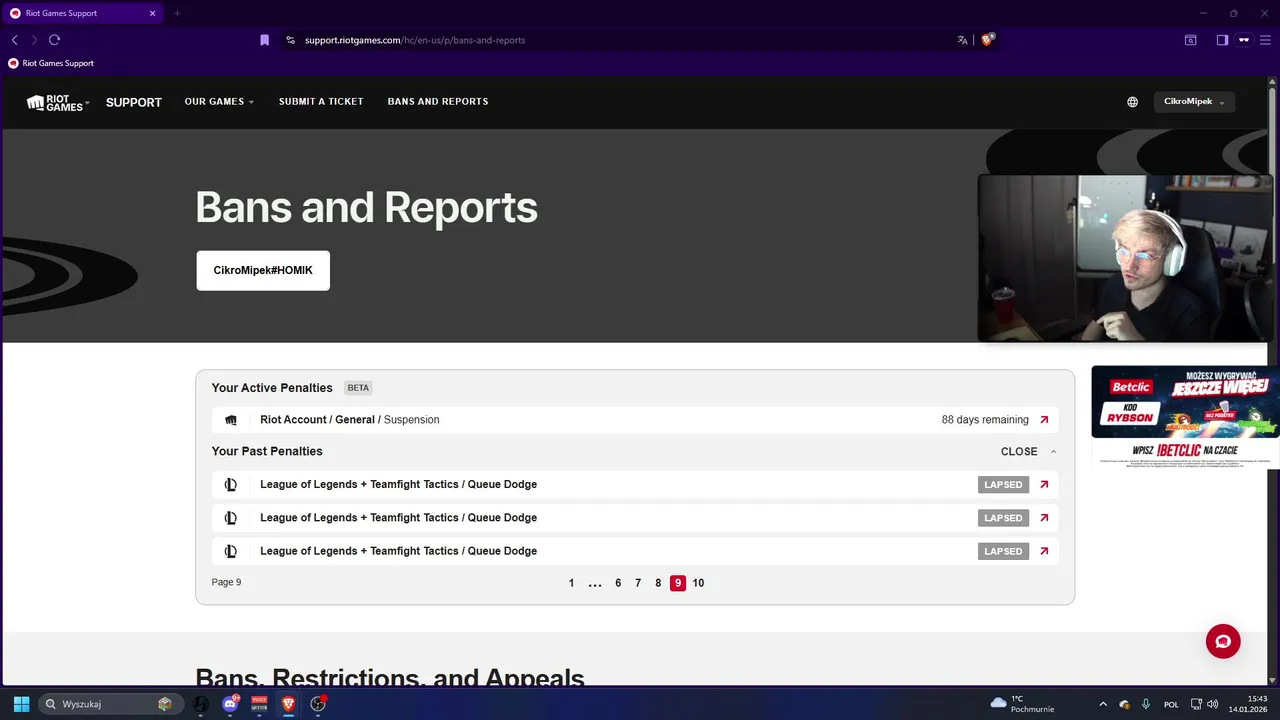
Task: Go to penalties page 6
Action: tap(618, 583)
